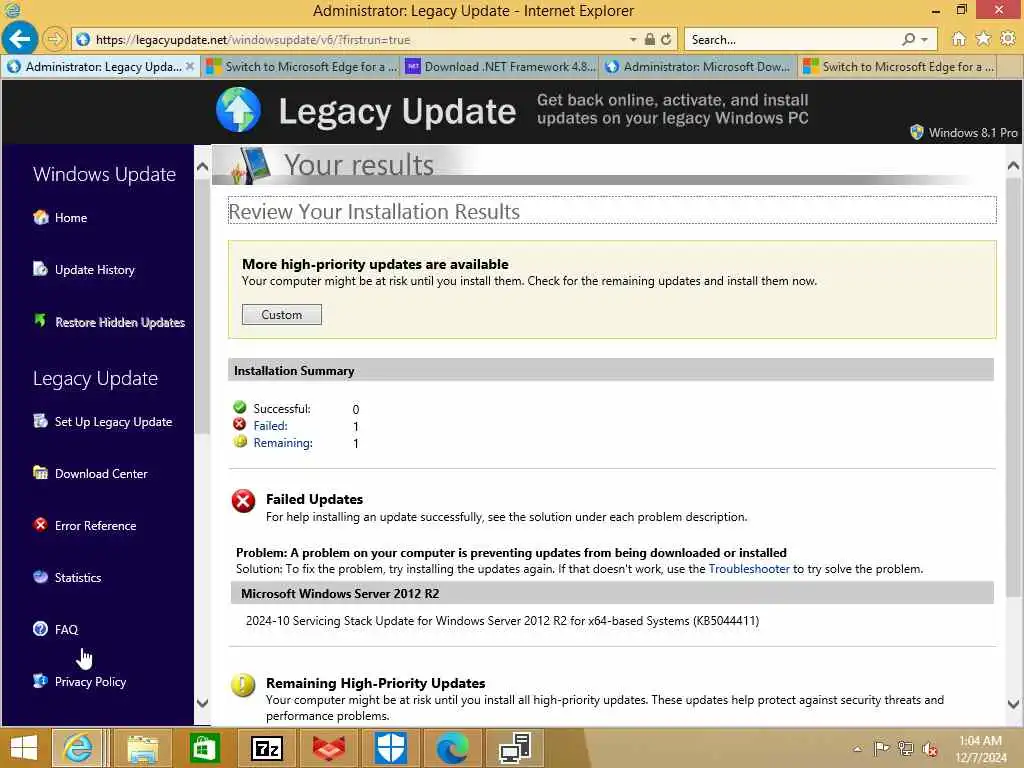Click the Error Reference red X icon
1024x768 pixels.
tap(40, 524)
